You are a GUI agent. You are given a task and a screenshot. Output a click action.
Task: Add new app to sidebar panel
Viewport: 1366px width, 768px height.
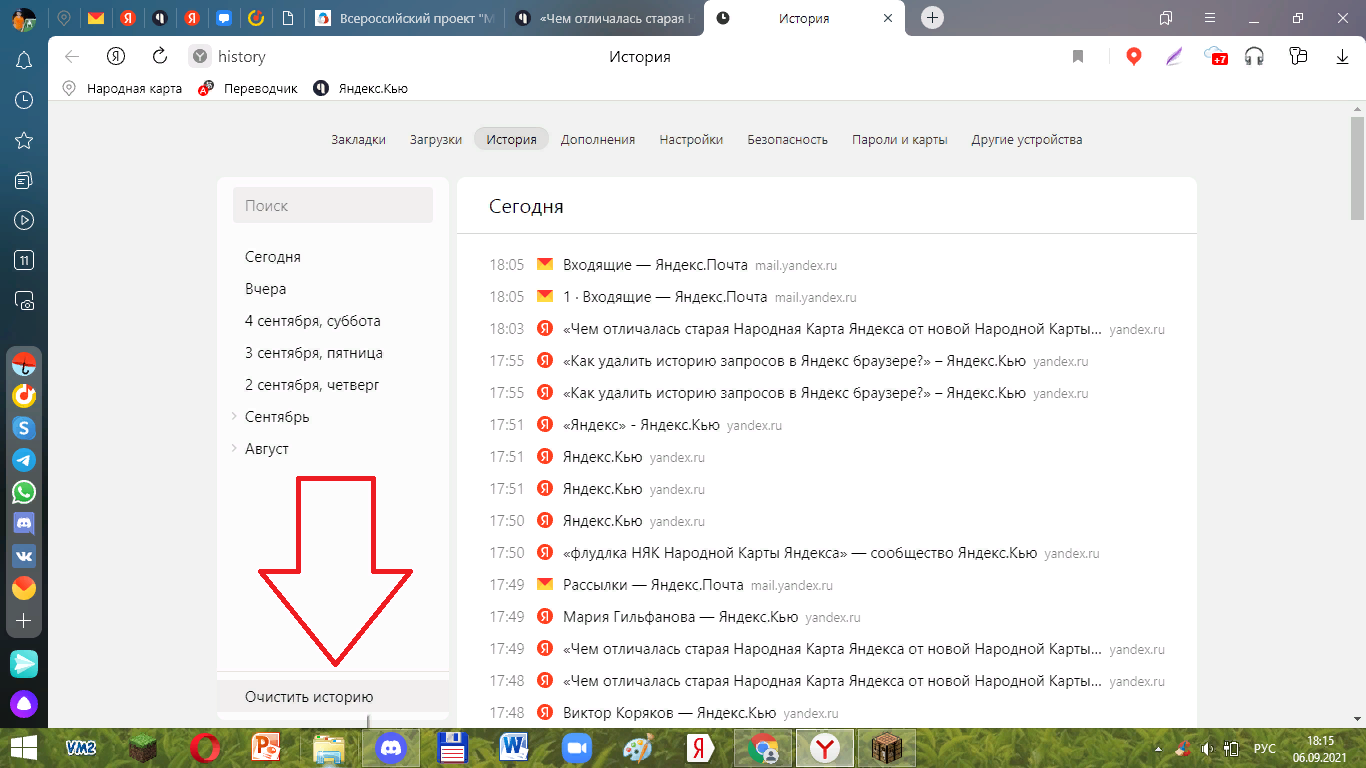coord(24,621)
